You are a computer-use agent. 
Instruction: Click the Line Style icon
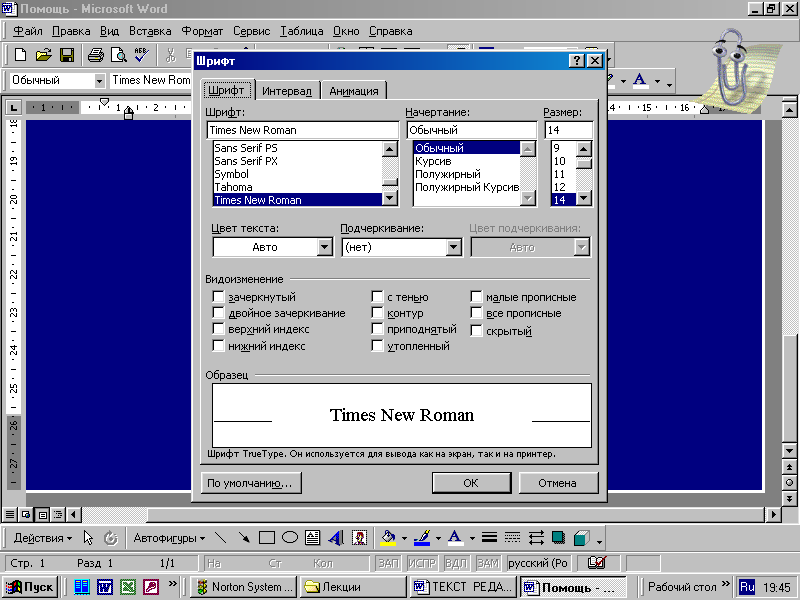point(489,538)
